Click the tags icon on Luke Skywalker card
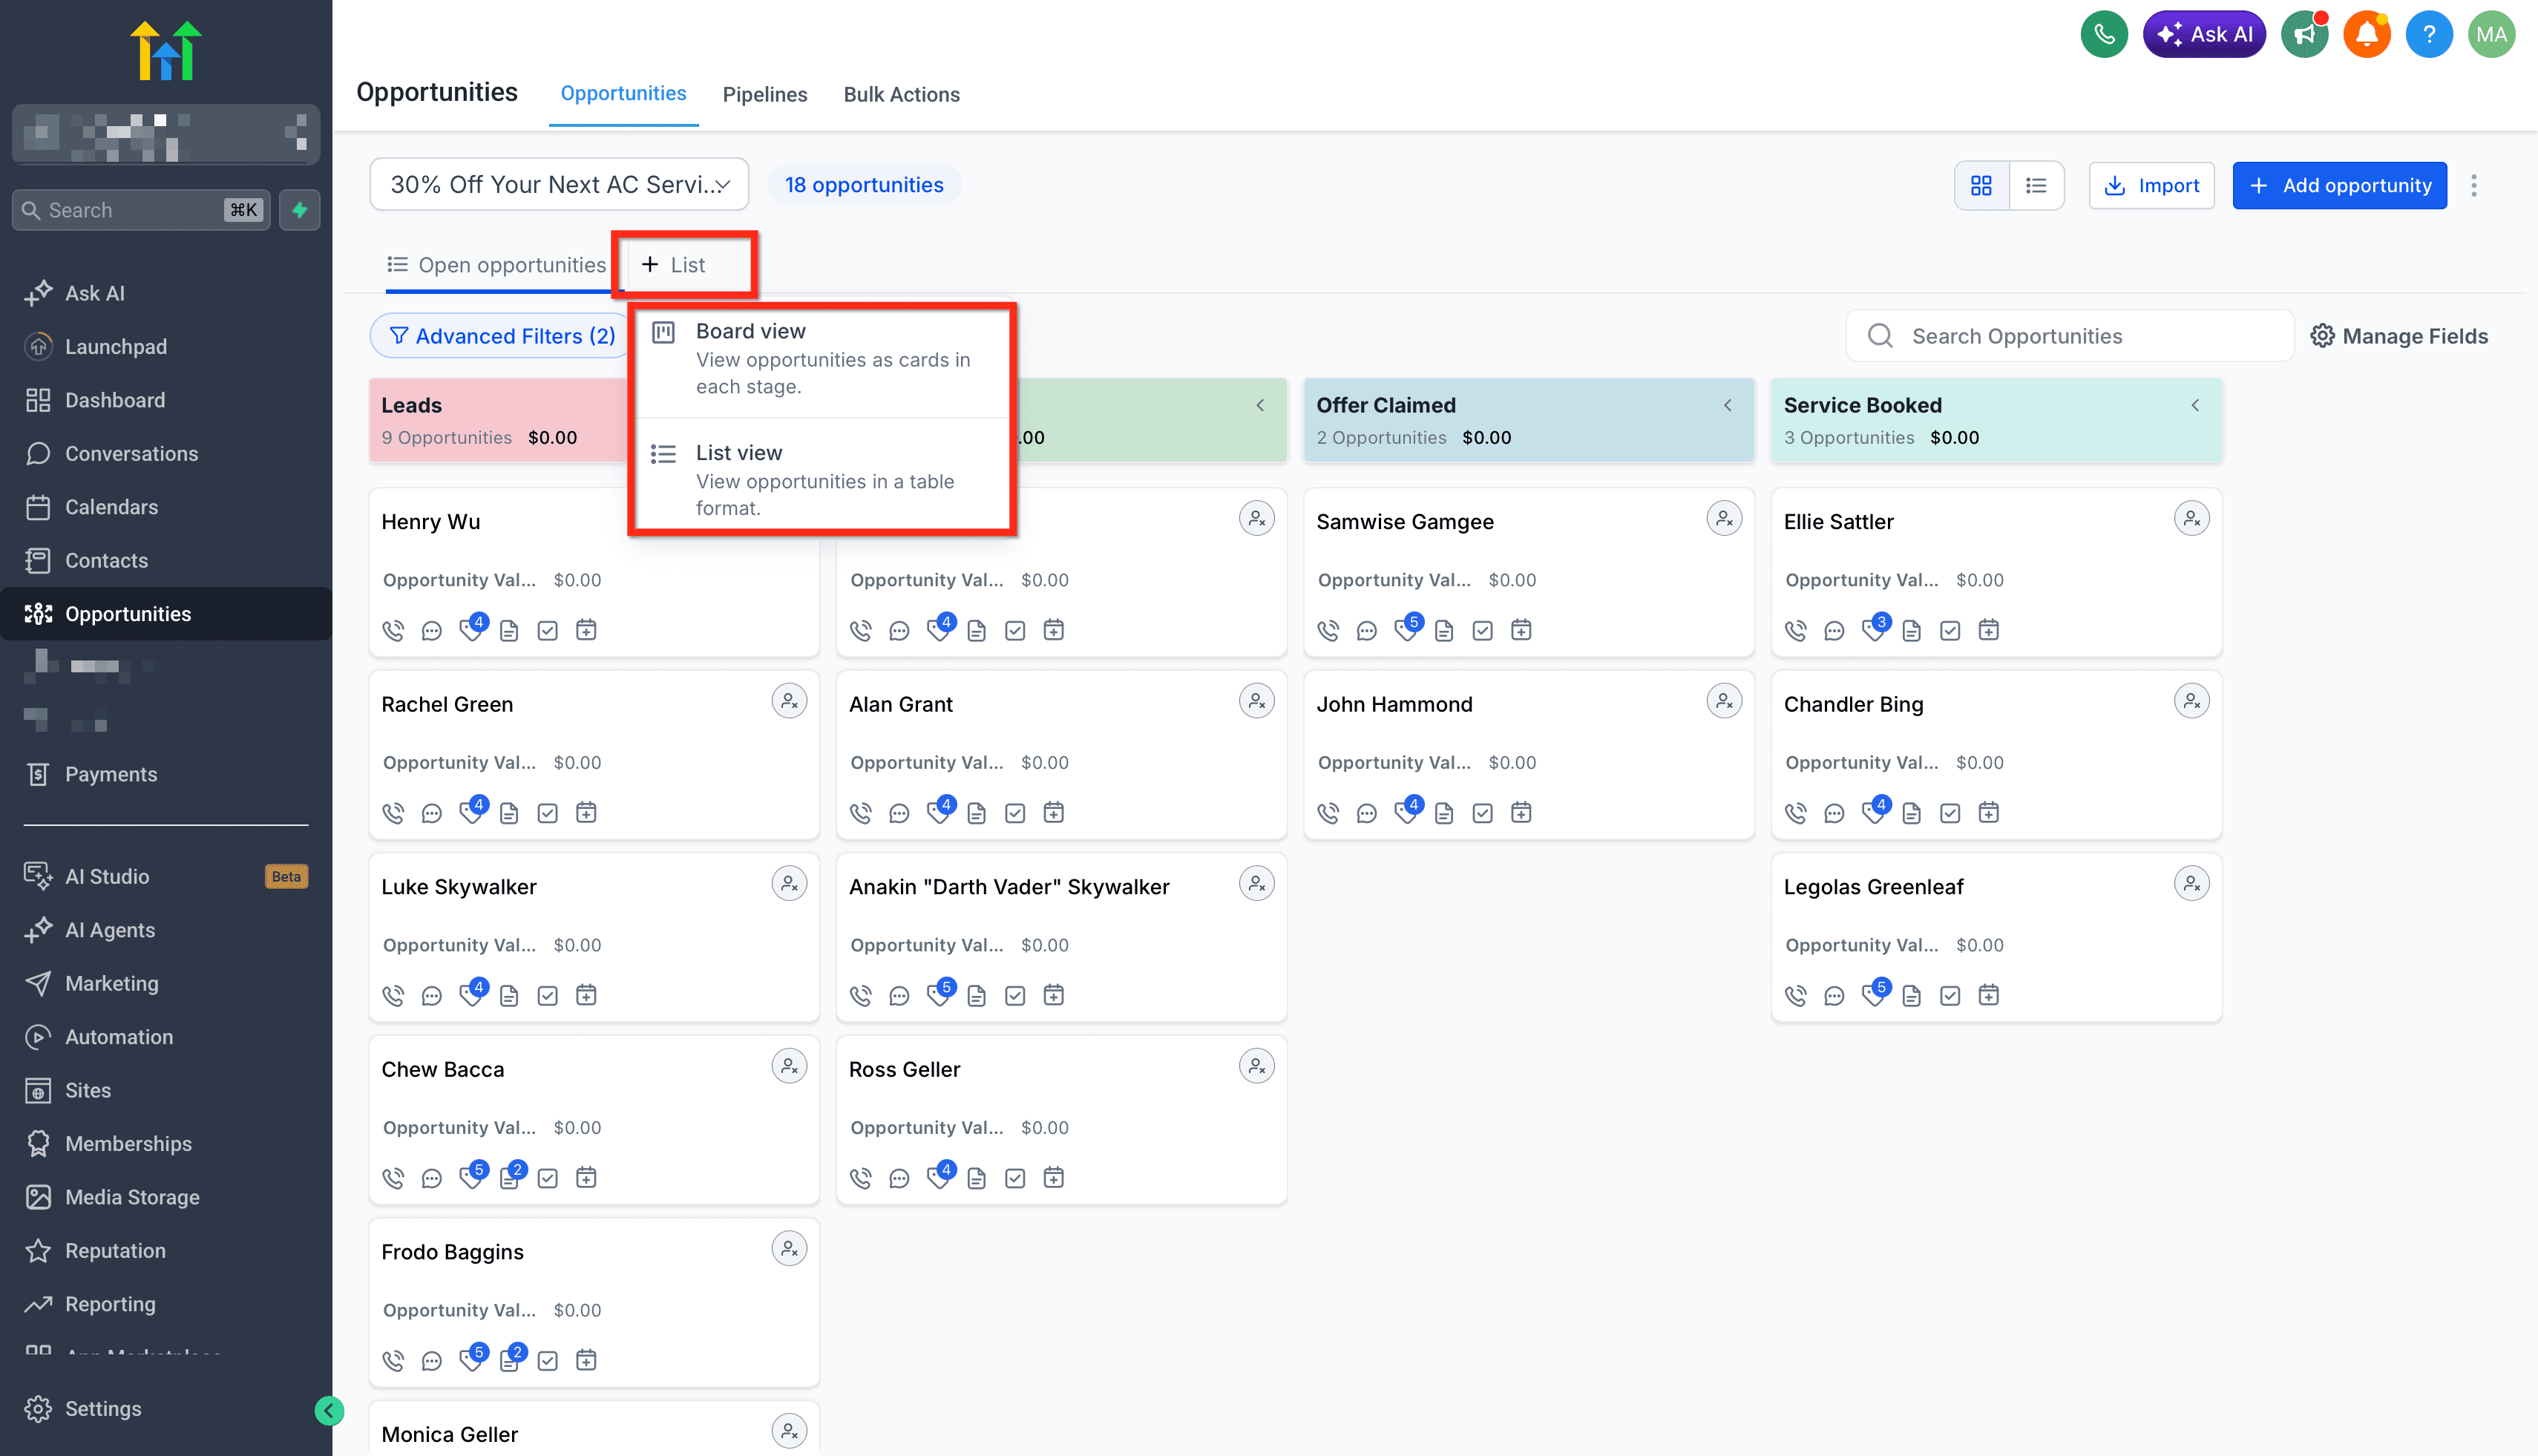The height and width of the screenshot is (1456, 2538). point(470,995)
